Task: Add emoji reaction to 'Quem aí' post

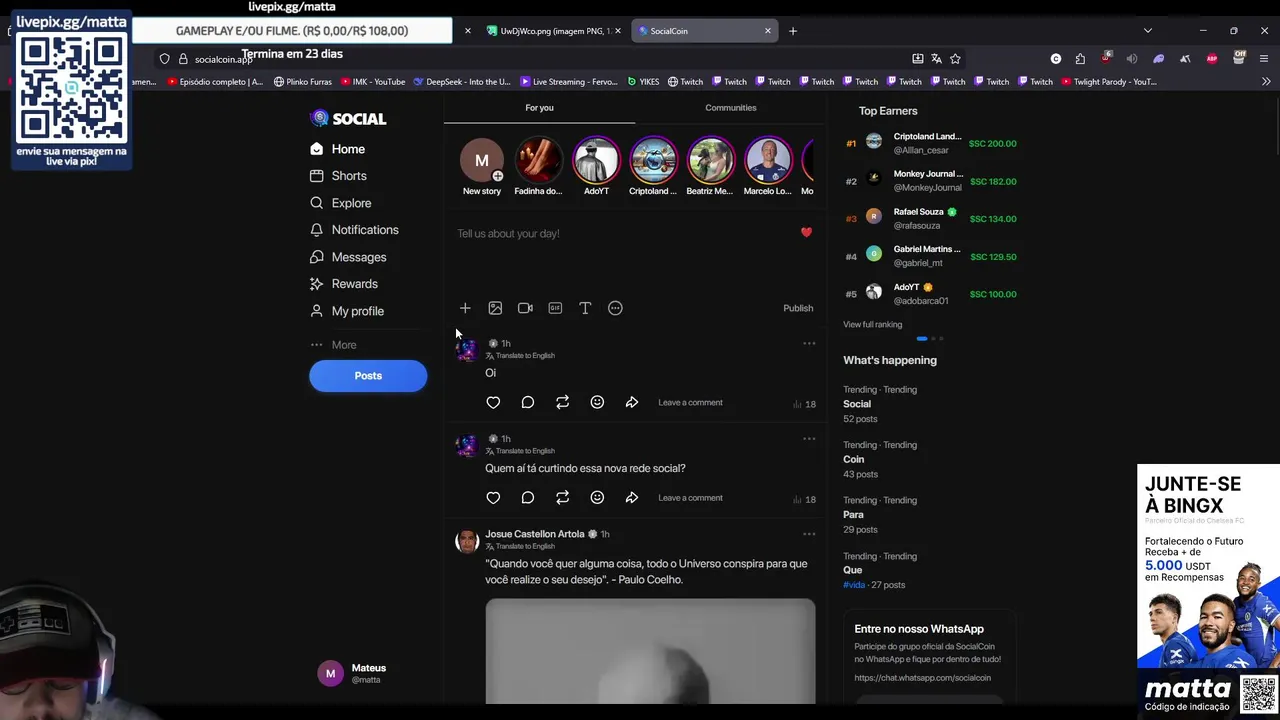Action: [597, 498]
